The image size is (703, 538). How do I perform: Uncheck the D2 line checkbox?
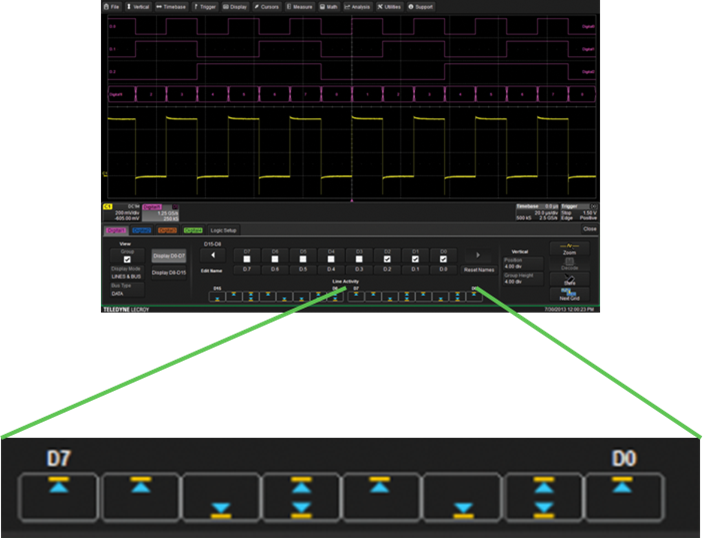click(x=387, y=259)
